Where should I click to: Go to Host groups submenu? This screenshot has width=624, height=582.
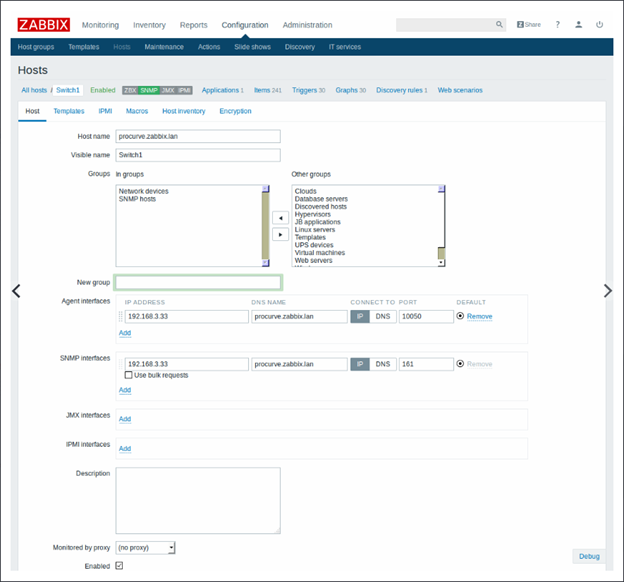coord(36,47)
